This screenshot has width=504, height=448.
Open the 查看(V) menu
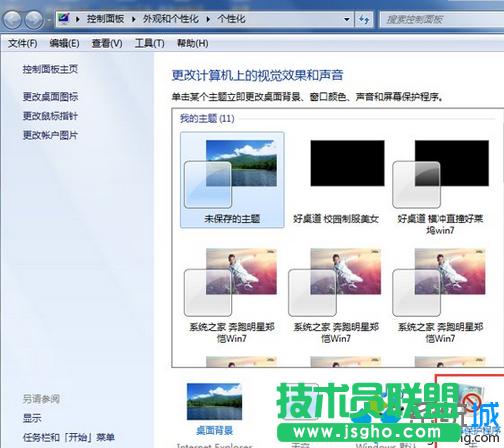[107, 43]
